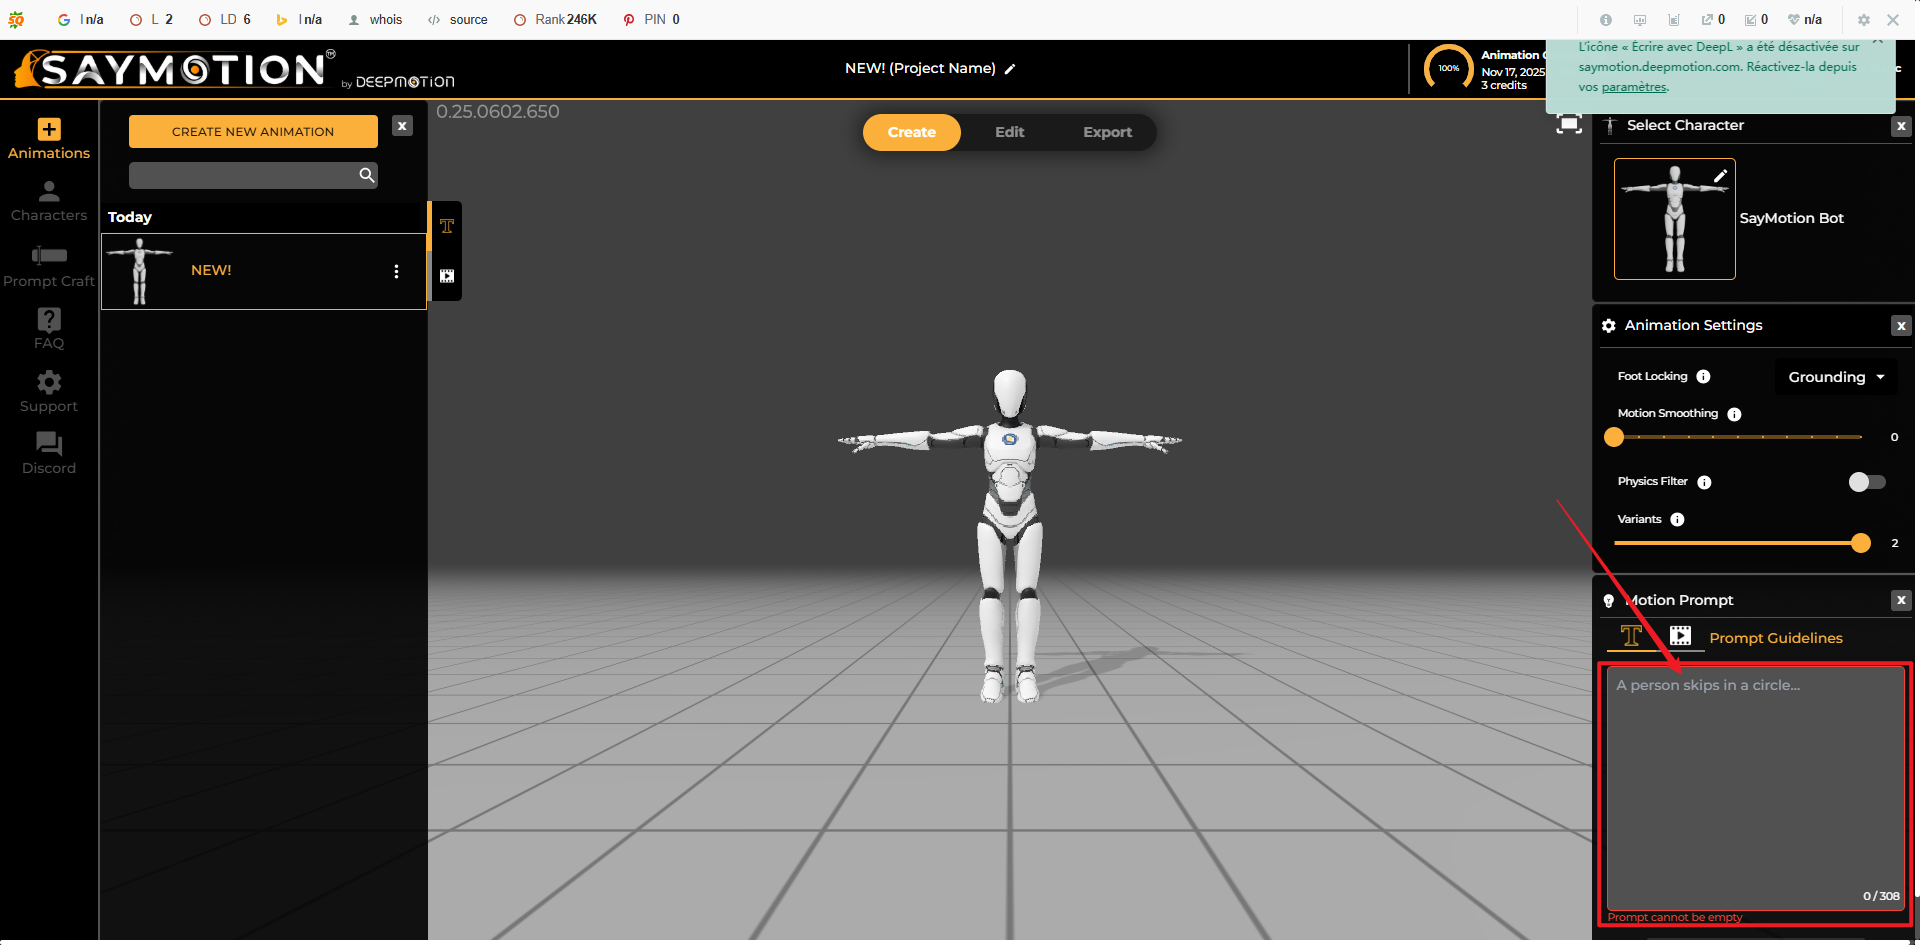Viewport: 1920px width, 945px height.
Task: Select the video prompt mode icon
Action: (x=1680, y=636)
